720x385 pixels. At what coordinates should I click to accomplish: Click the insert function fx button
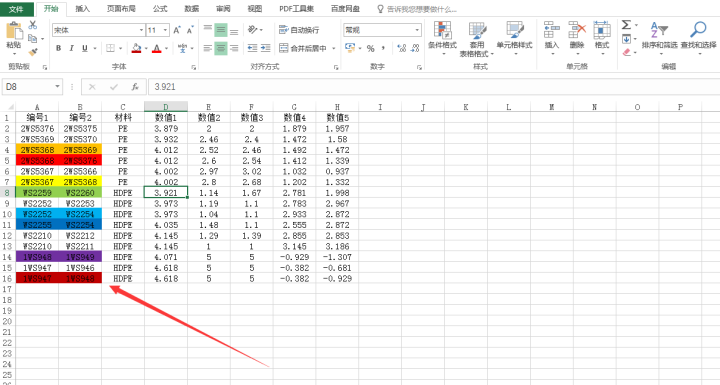(135, 86)
